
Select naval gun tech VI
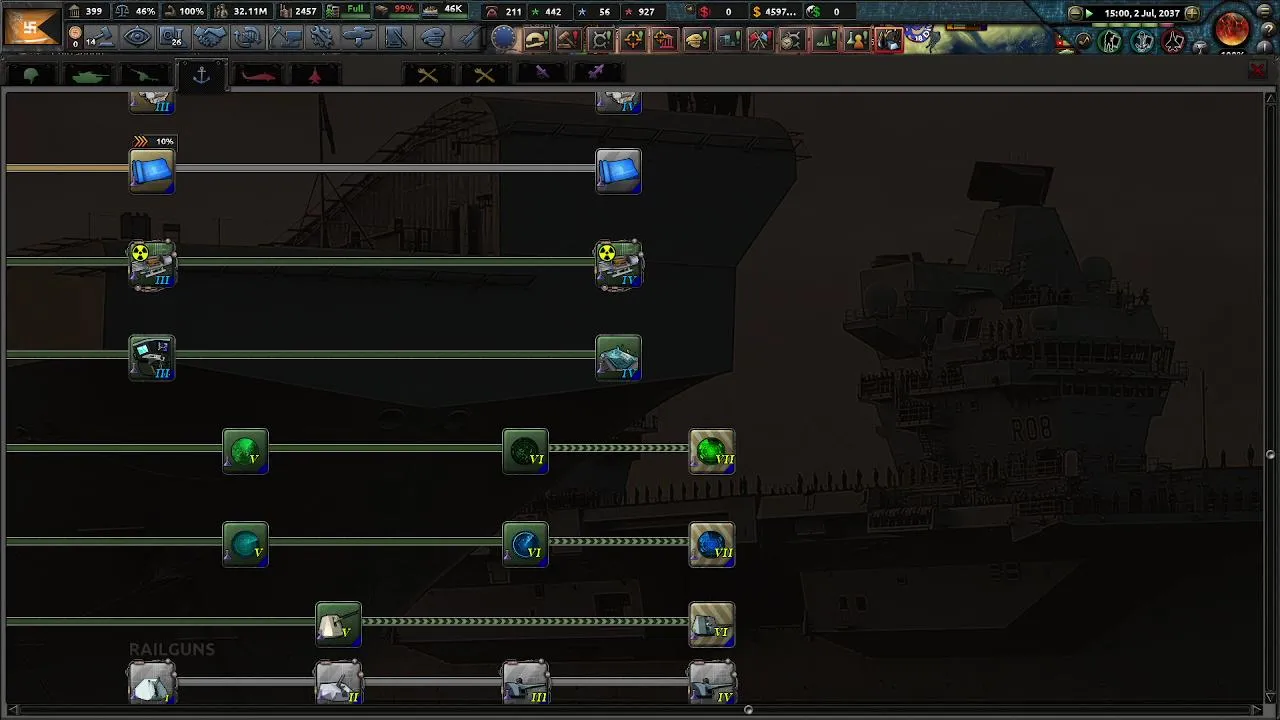coord(712,625)
